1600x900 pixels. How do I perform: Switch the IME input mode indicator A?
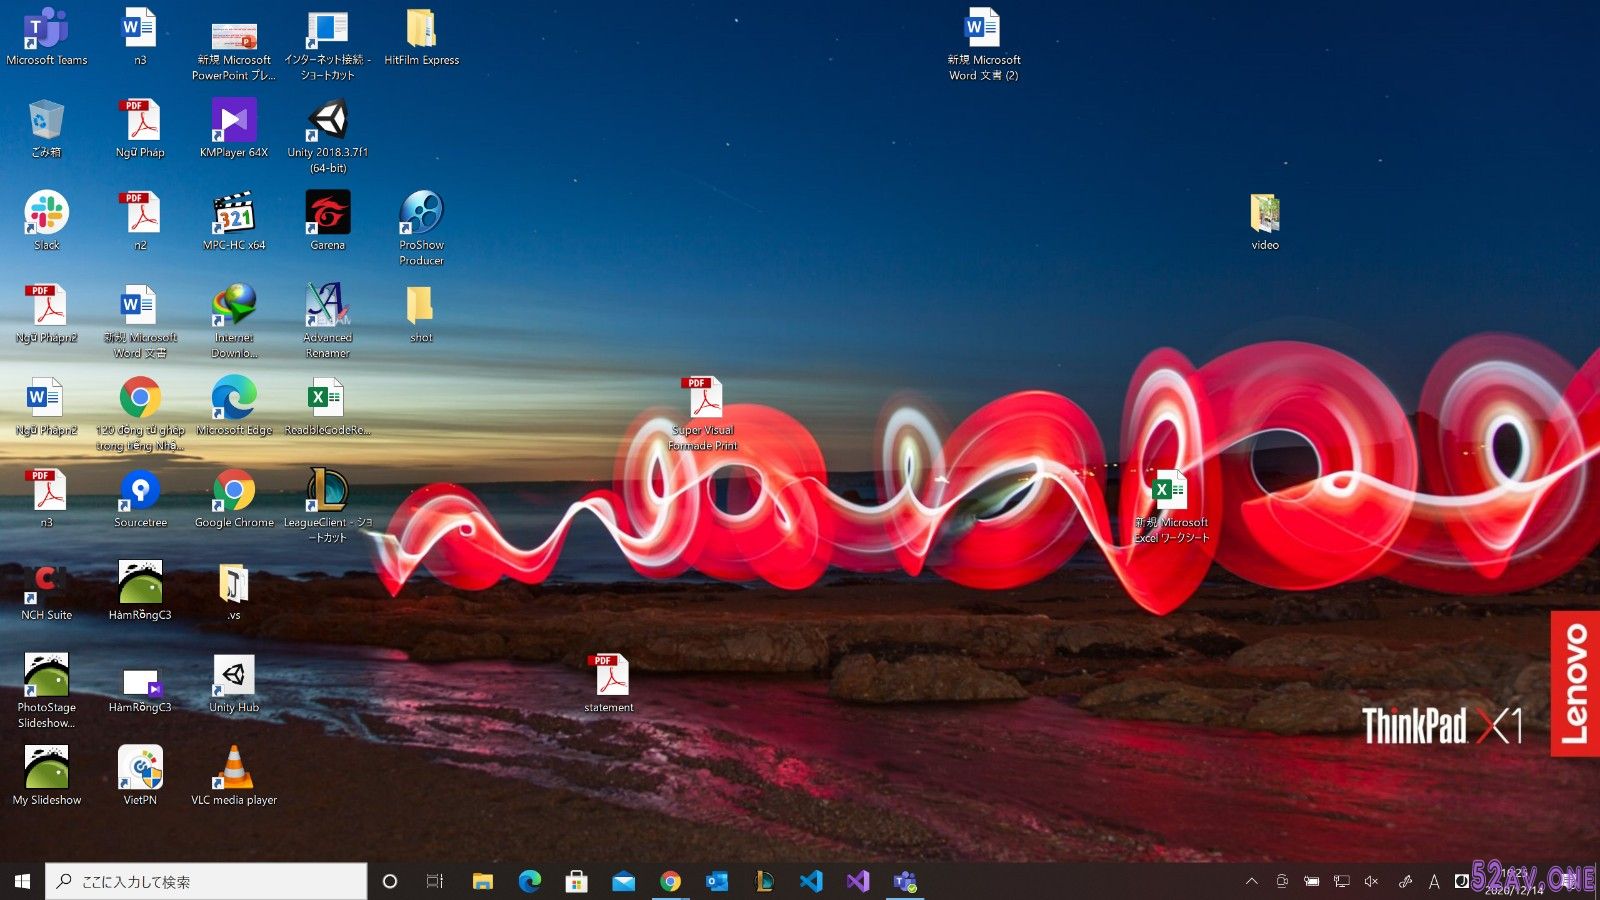click(x=1433, y=881)
